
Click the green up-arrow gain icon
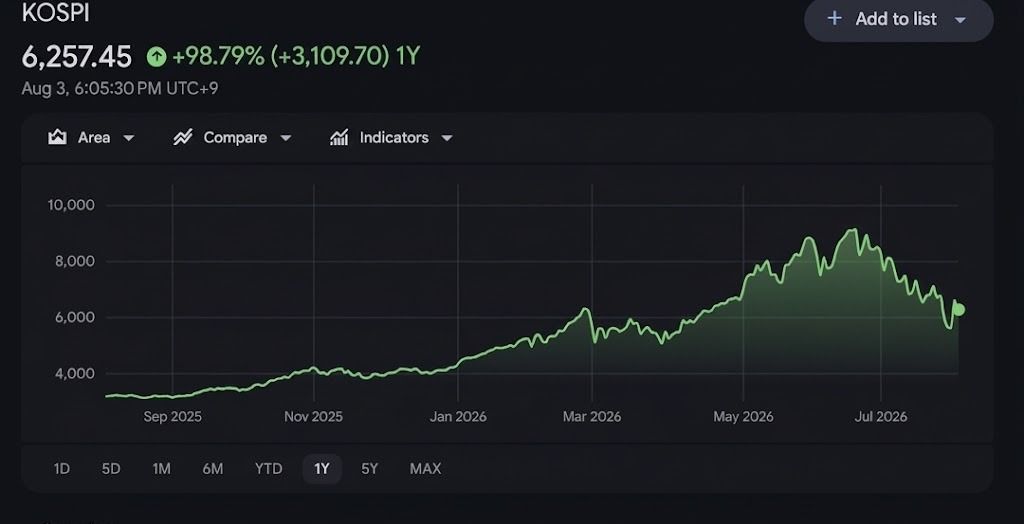click(156, 57)
